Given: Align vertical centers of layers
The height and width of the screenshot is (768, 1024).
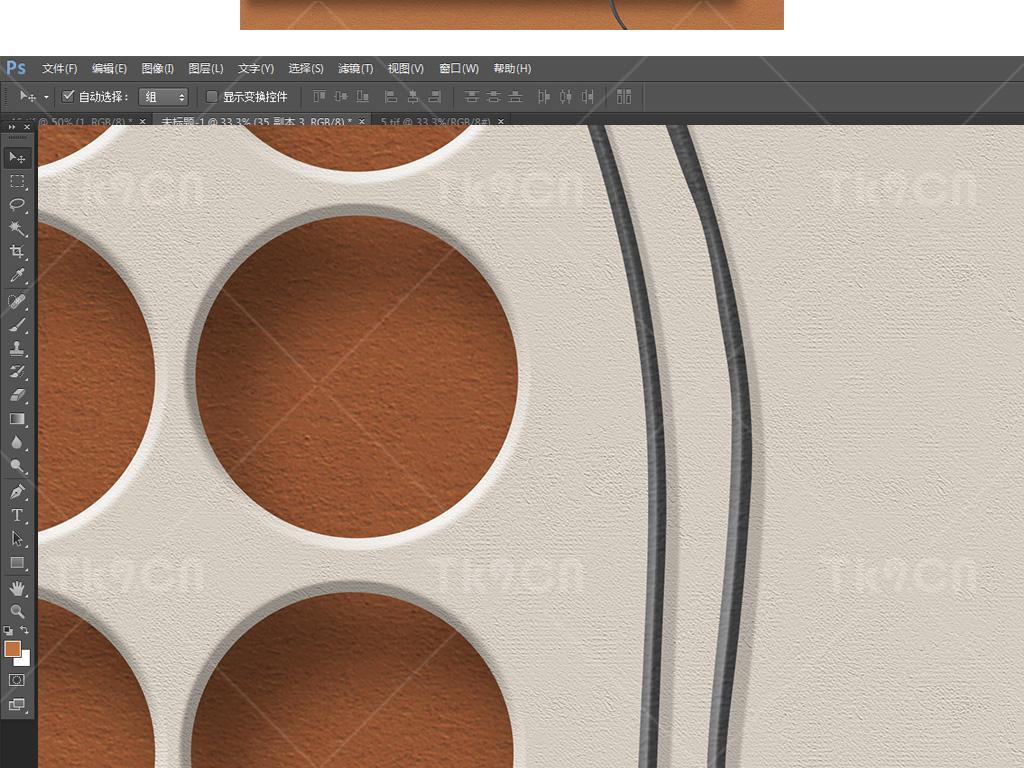Looking at the screenshot, I should point(341,97).
